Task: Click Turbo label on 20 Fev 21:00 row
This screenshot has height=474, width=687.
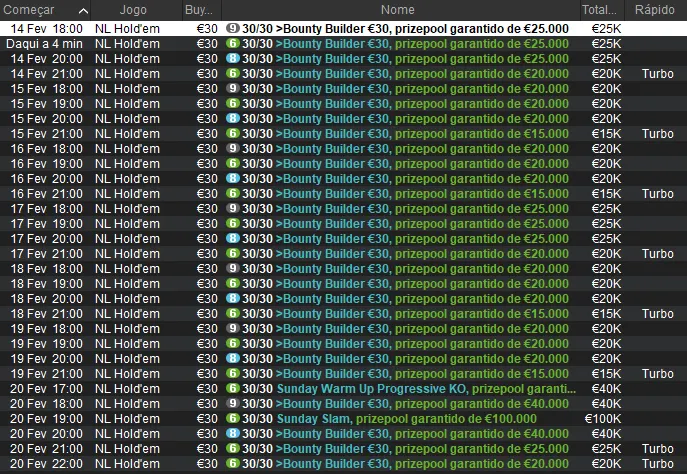Action: [658, 449]
